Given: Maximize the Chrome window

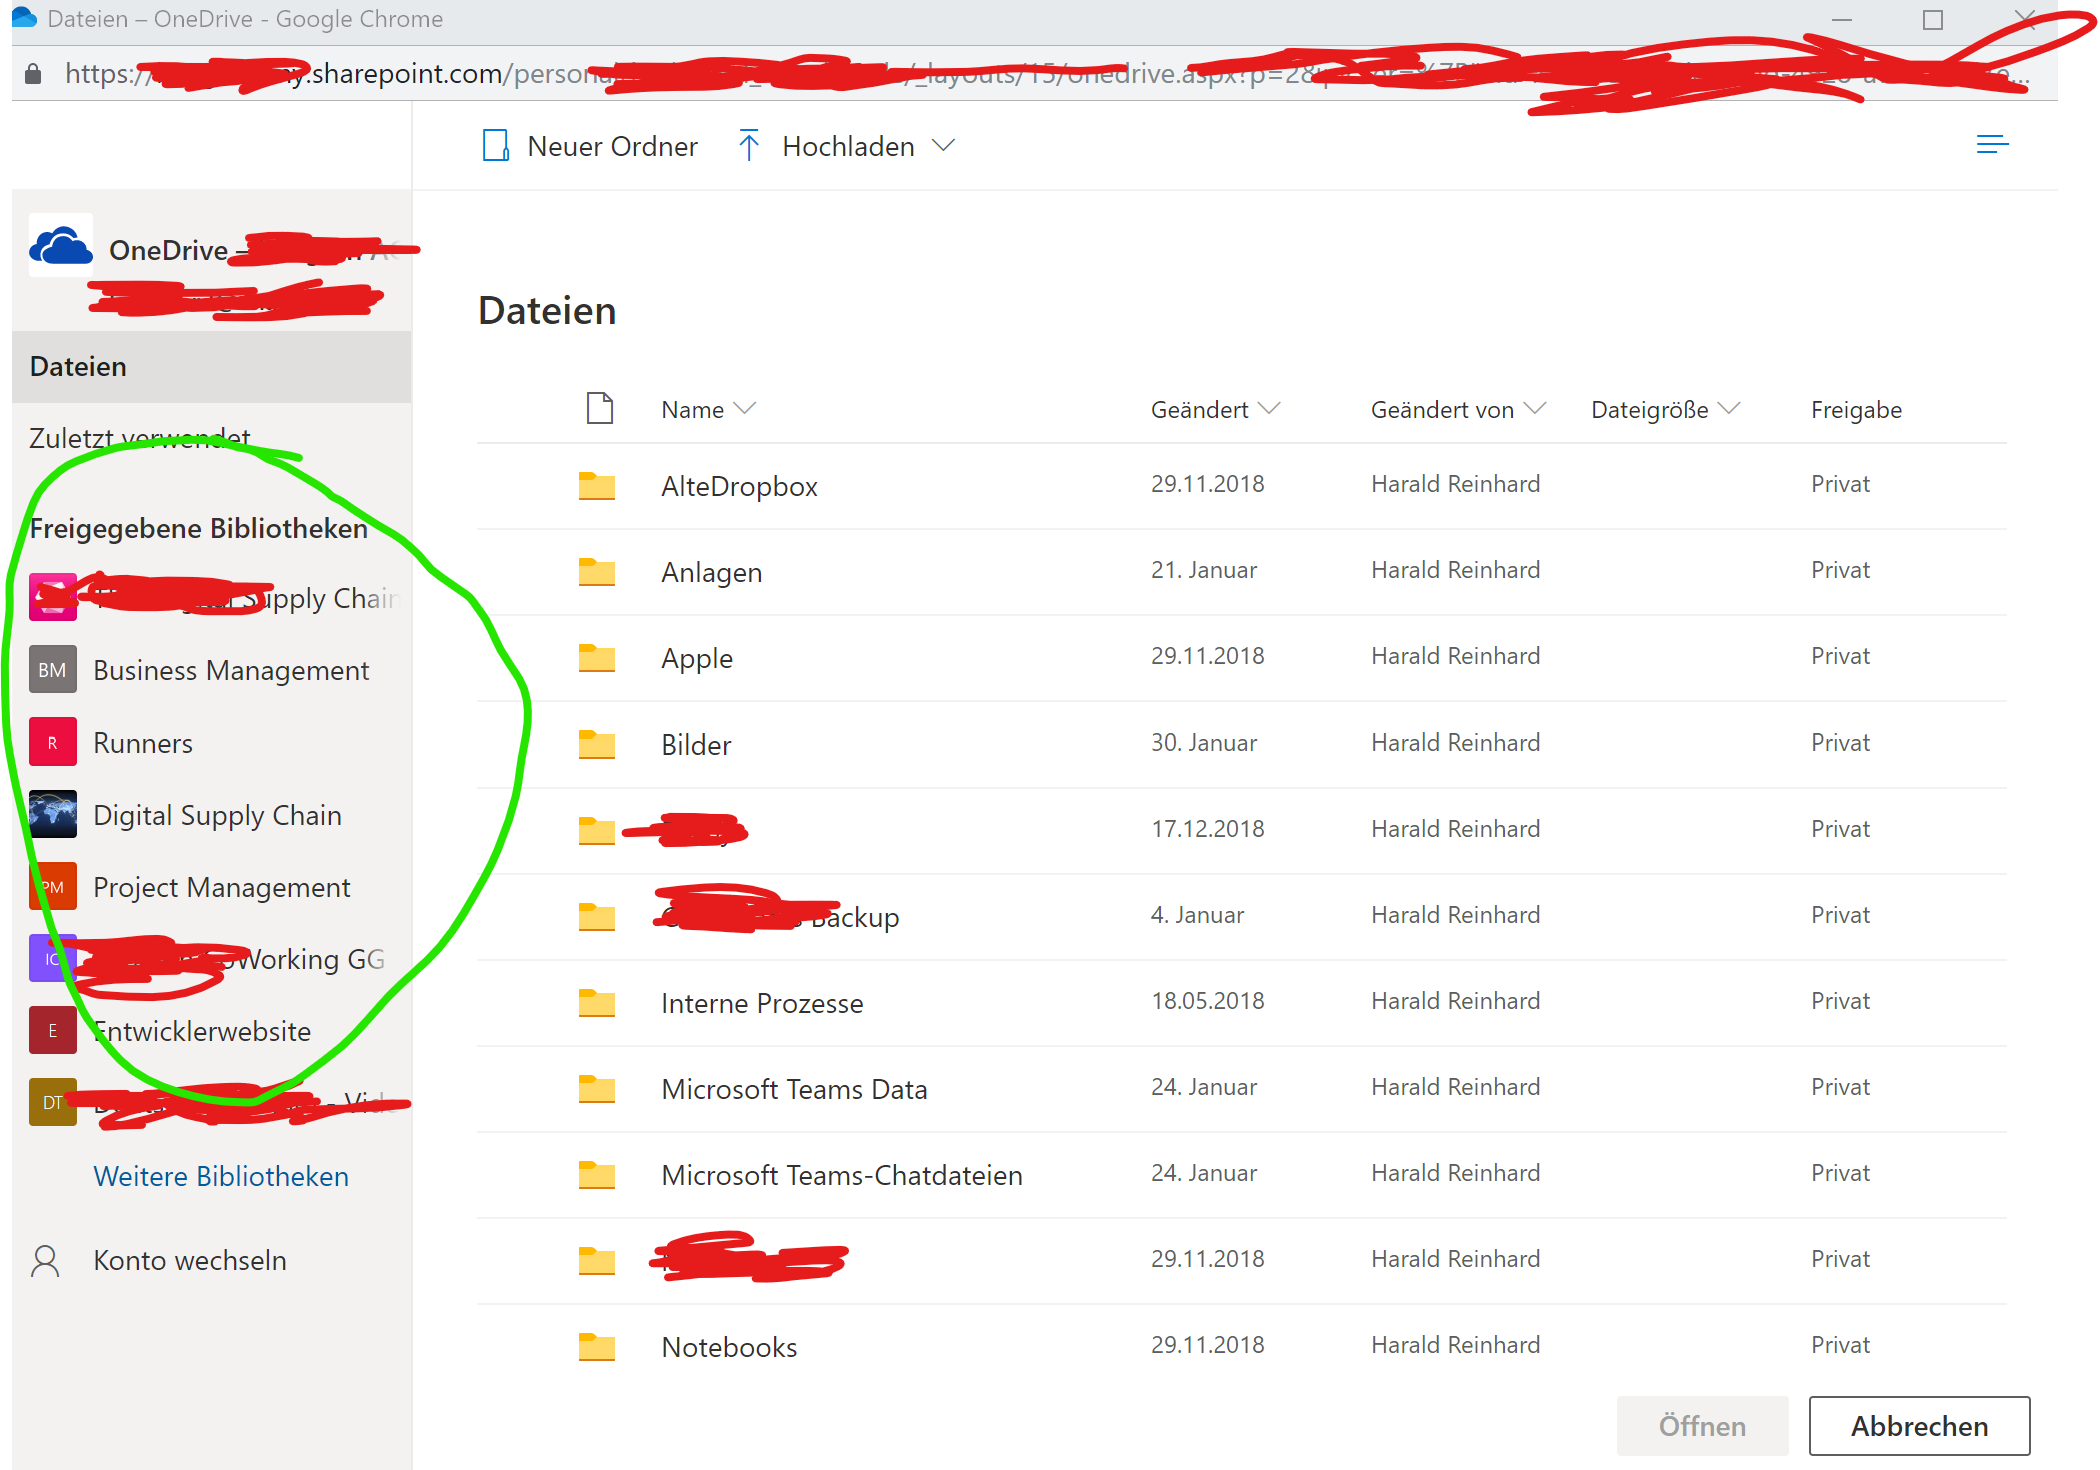Looking at the screenshot, I should (x=1933, y=20).
